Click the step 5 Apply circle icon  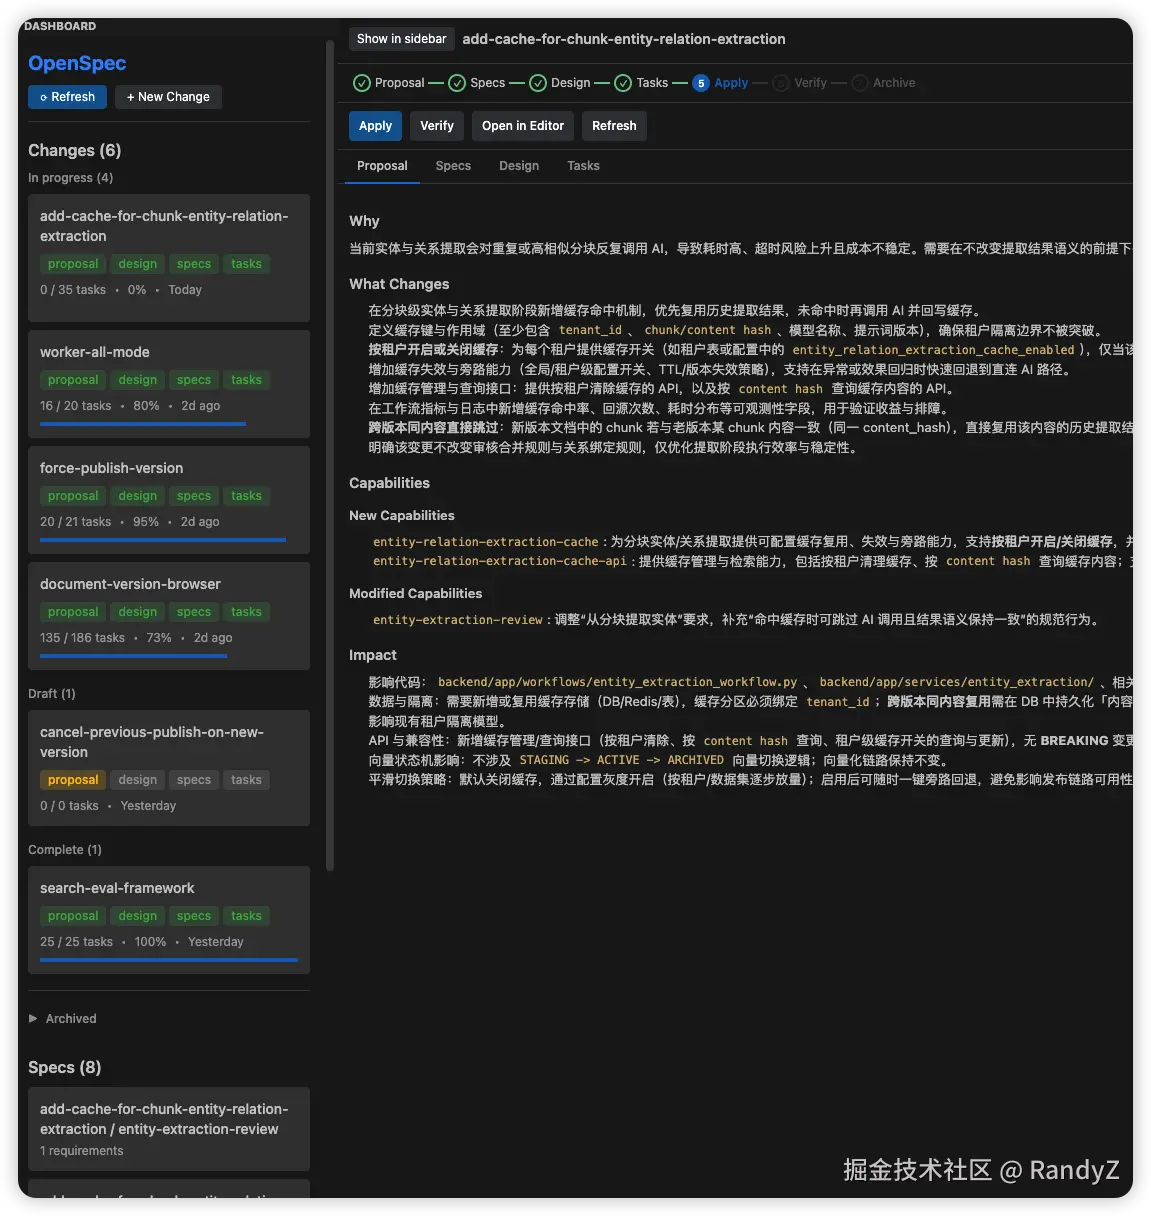[701, 83]
